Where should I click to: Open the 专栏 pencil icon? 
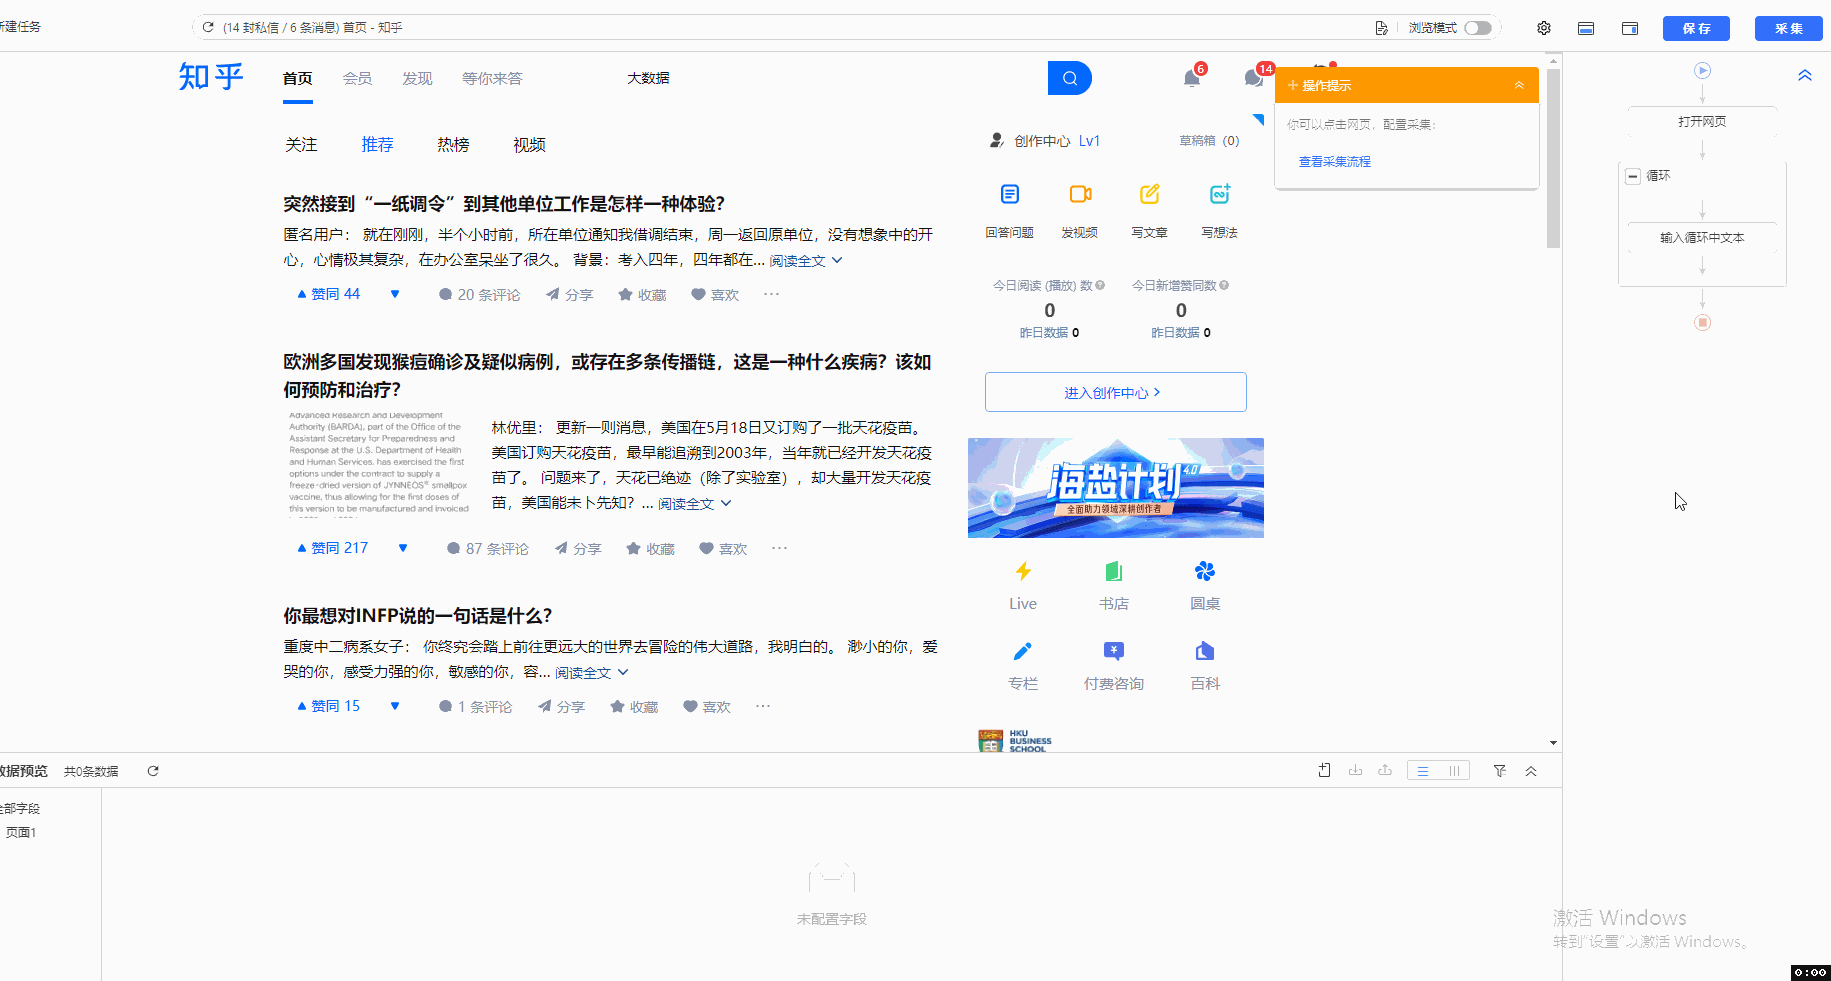[1023, 652]
